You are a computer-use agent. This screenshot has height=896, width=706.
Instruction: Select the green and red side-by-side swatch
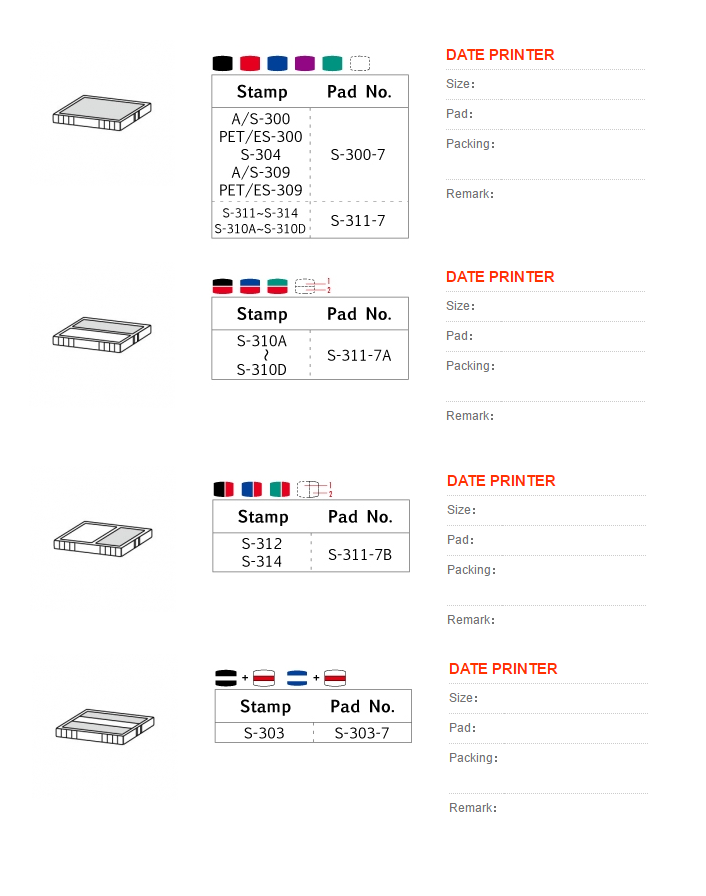click(x=280, y=489)
